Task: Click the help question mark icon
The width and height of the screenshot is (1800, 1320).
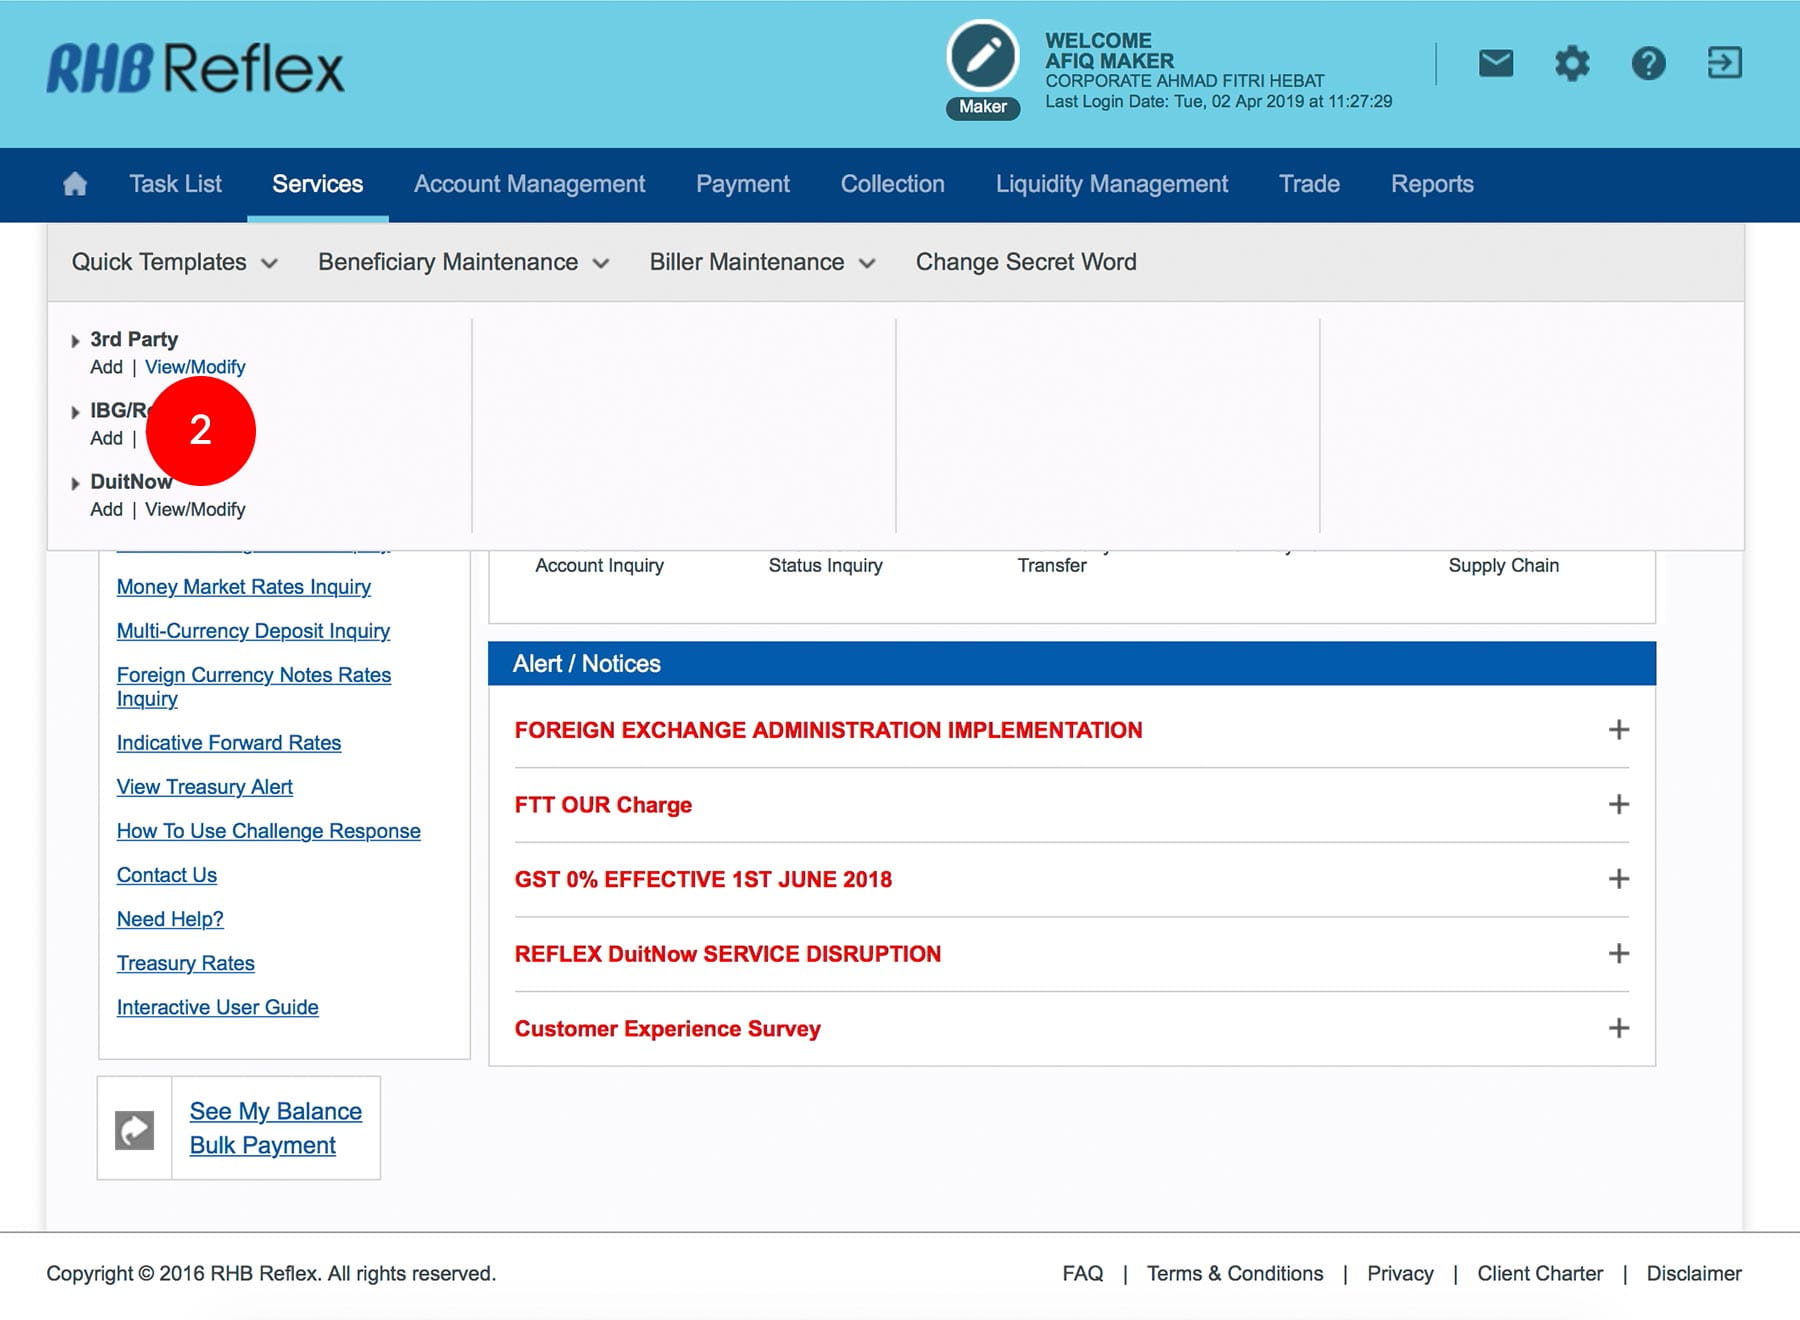Action: [x=1648, y=64]
